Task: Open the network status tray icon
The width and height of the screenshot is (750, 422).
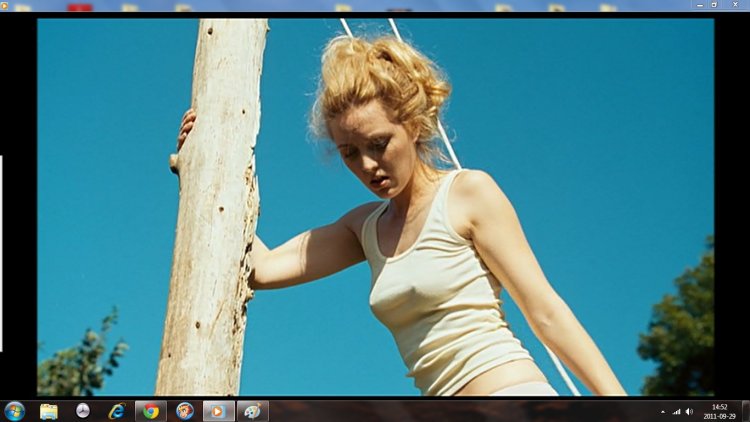Action: (x=676, y=412)
